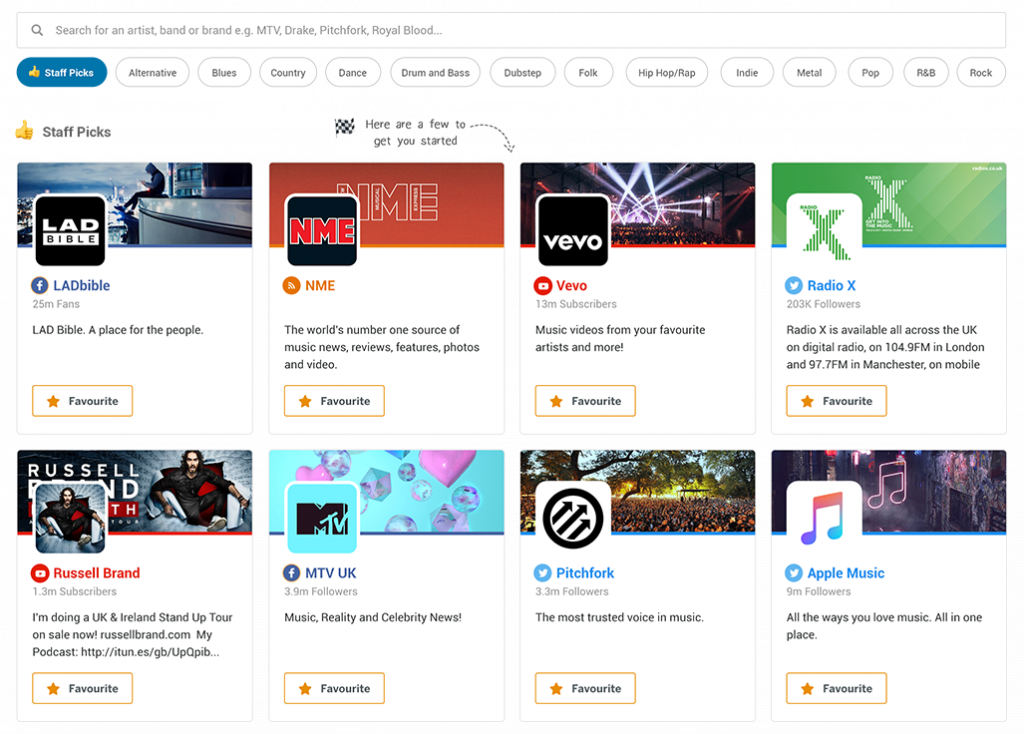Open the Apple Music note icon
The width and height of the screenshot is (1024, 734).
click(x=824, y=517)
